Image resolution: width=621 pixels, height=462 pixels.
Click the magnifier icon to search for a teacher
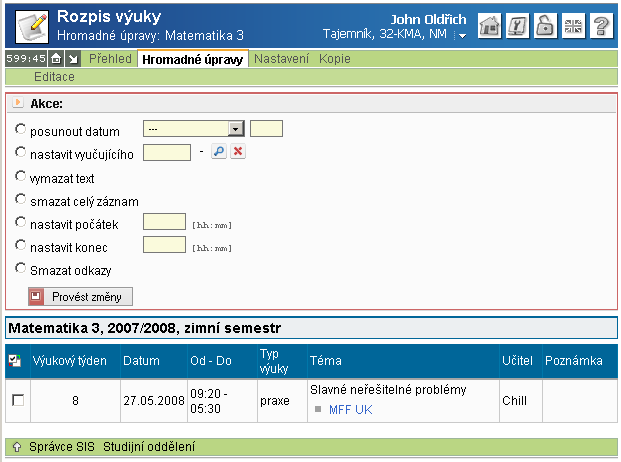pos(219,152)
